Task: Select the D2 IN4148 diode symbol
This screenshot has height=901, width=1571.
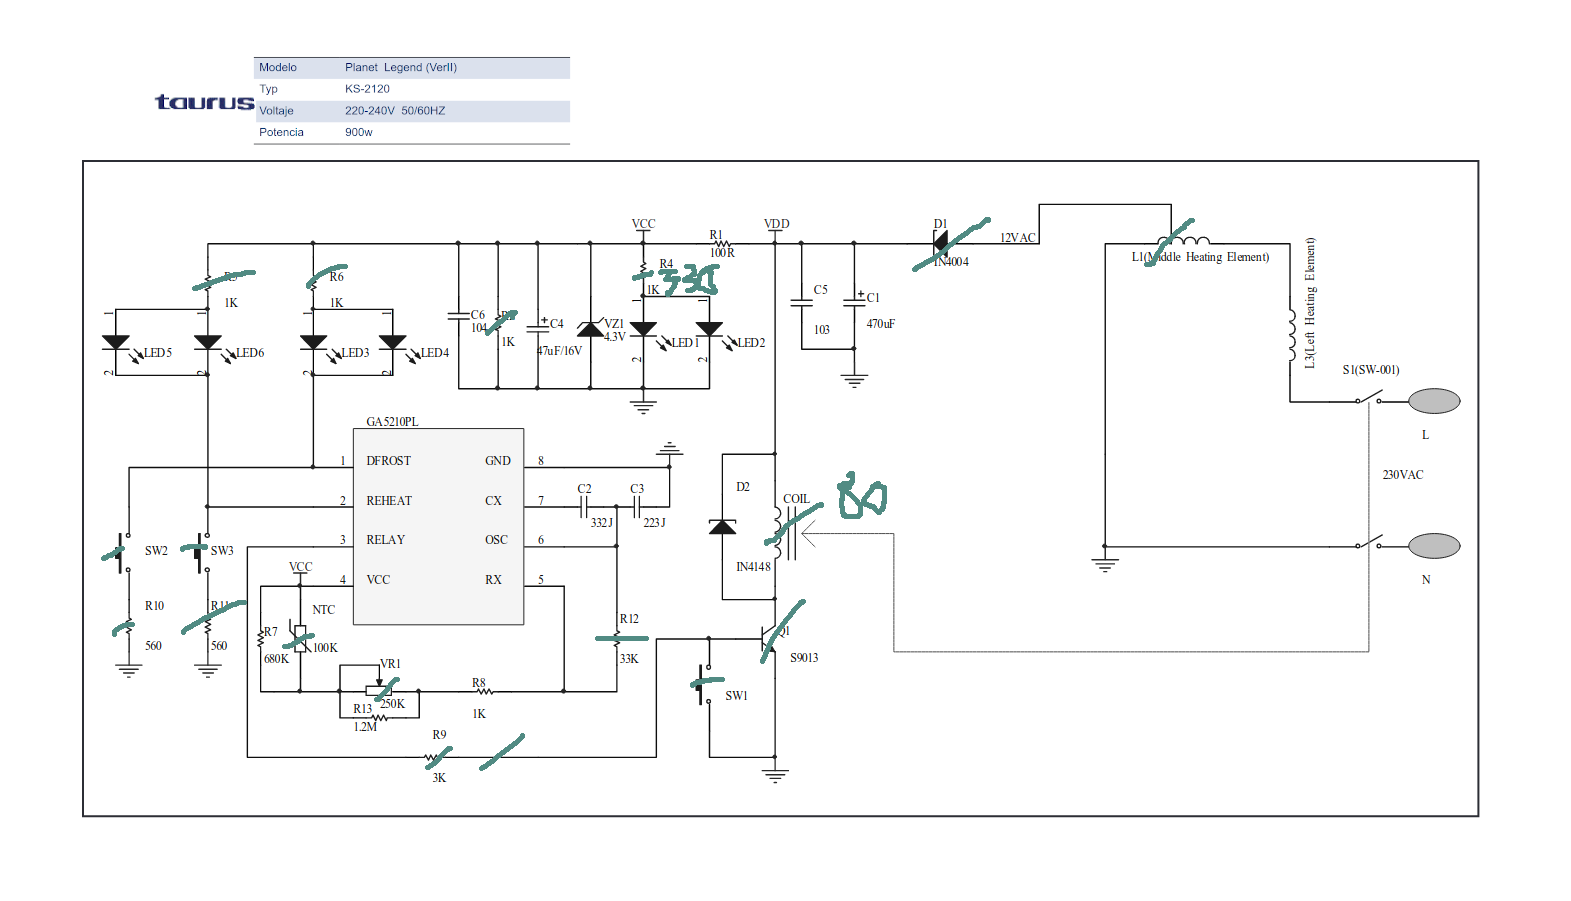Action: (x=722, y=527)
